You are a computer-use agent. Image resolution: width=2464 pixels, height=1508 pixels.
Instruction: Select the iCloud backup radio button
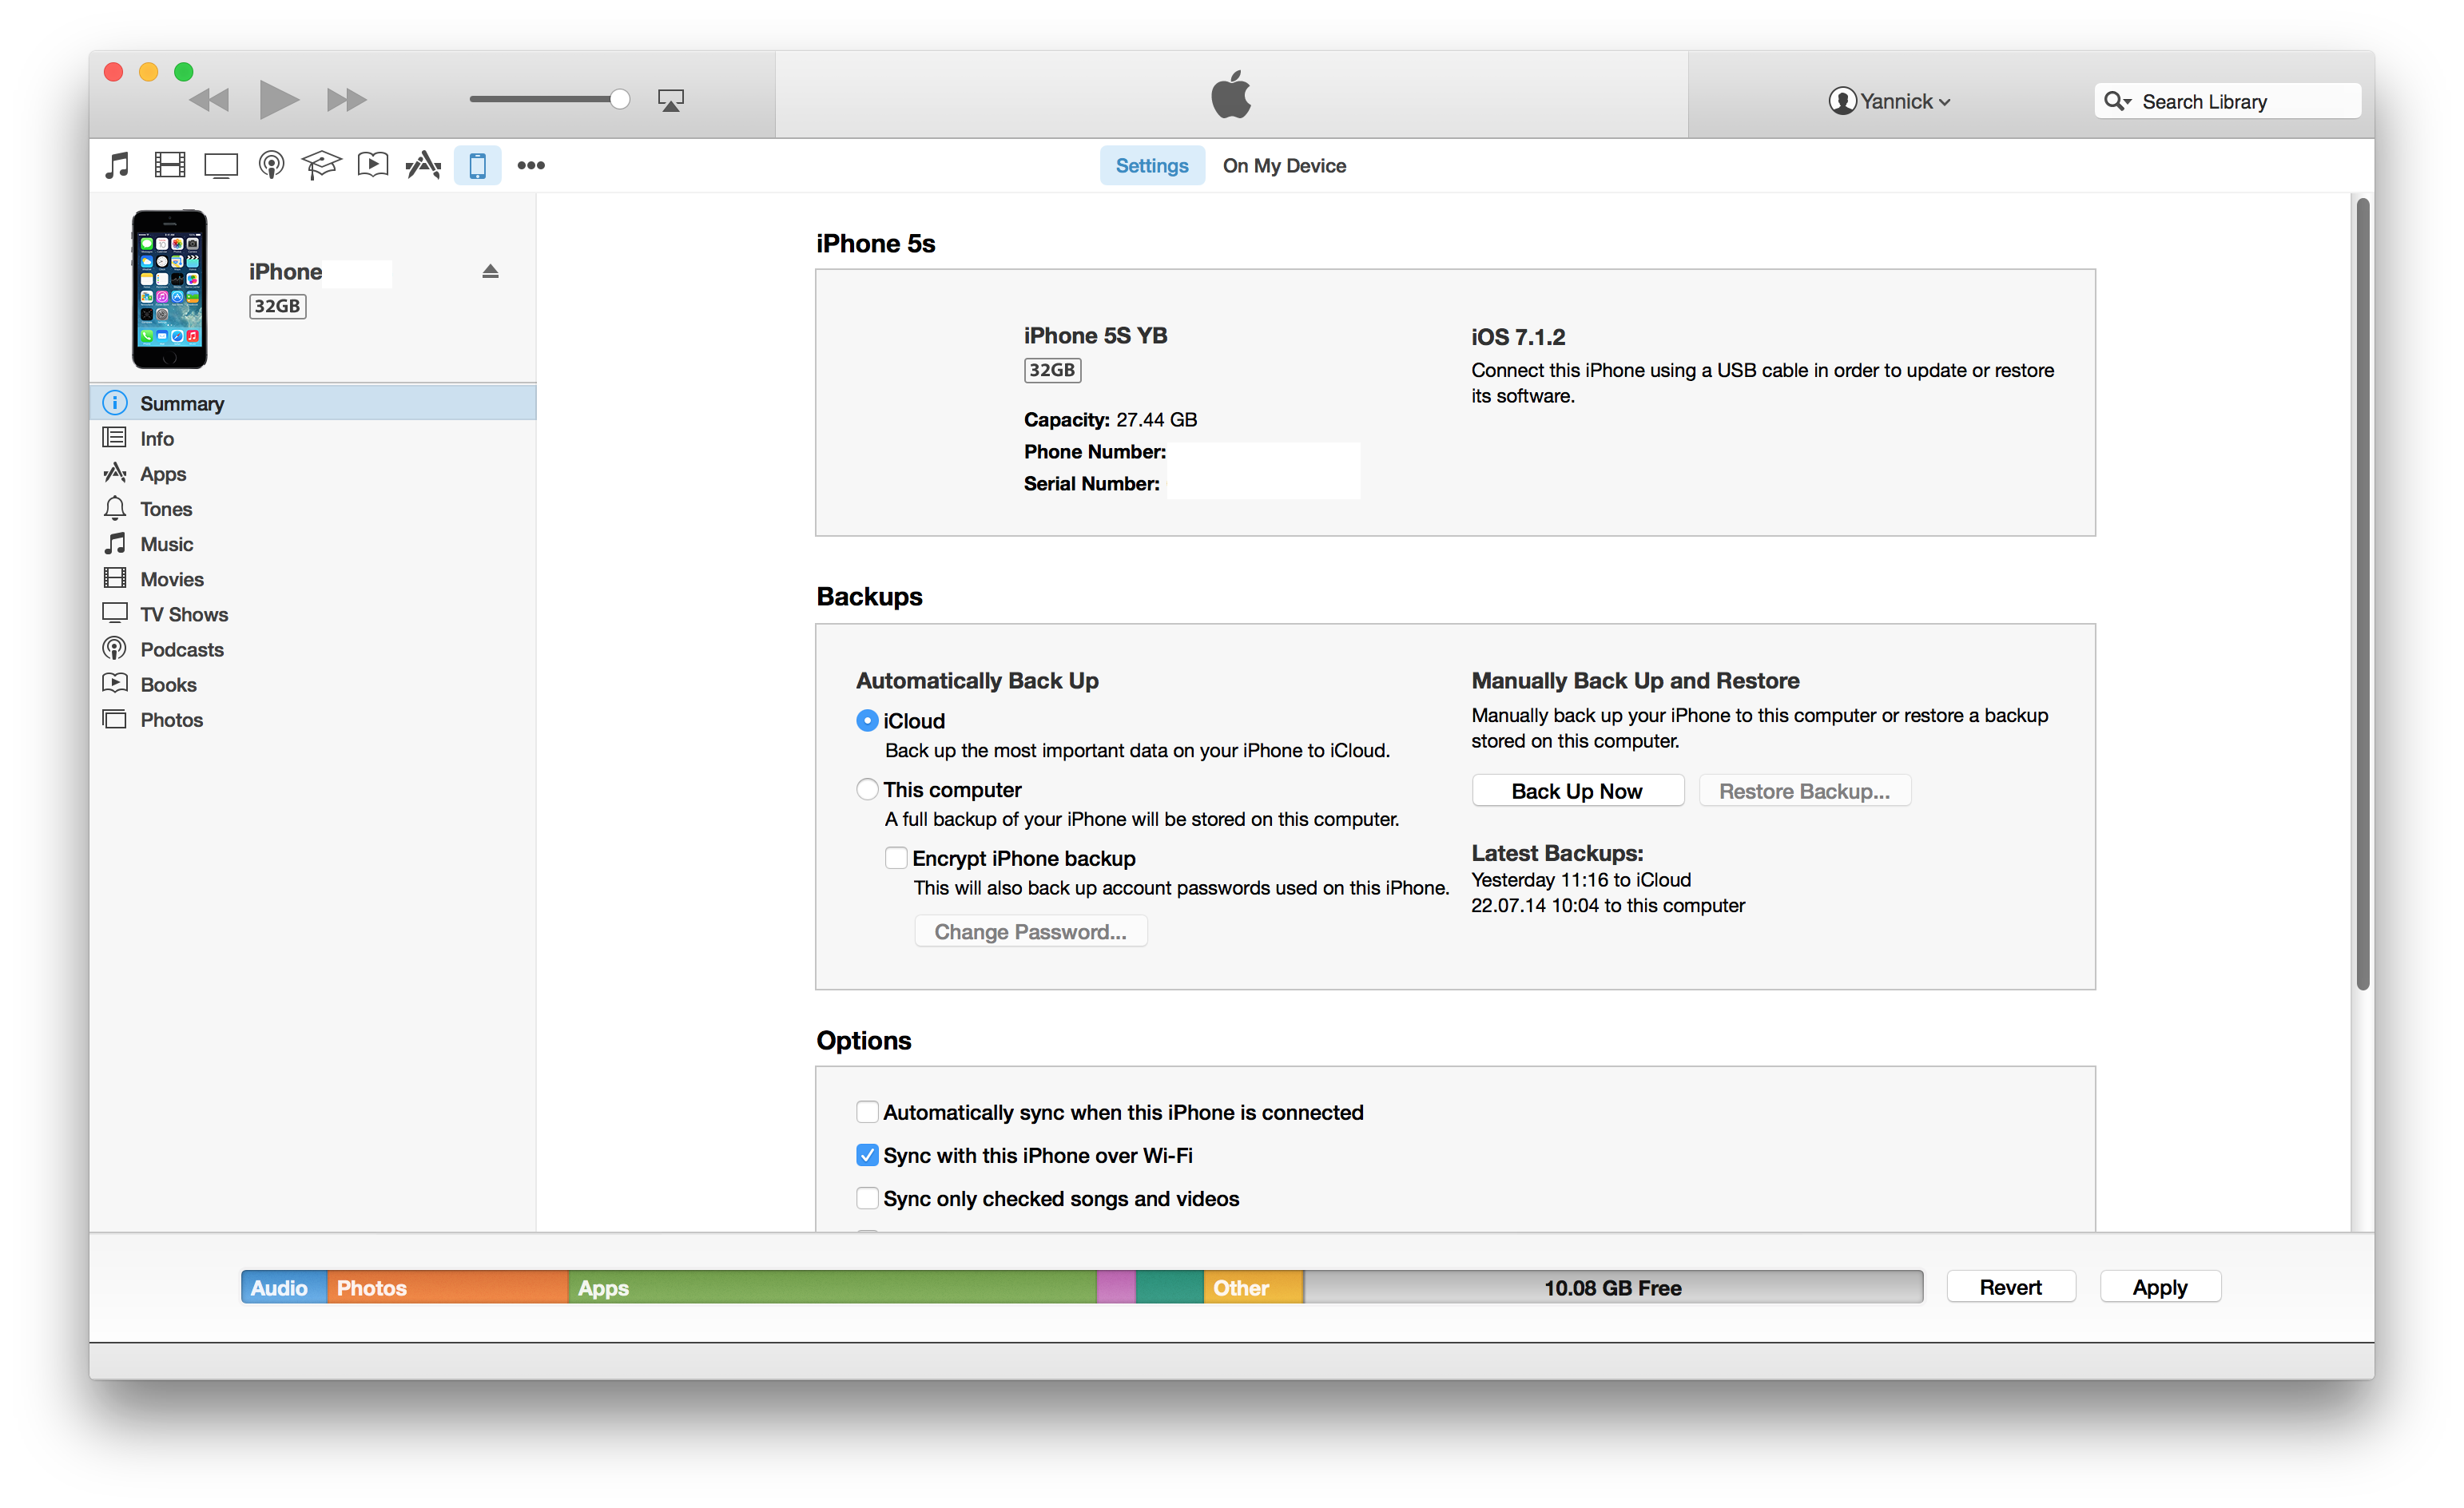(x=867, y=720)
